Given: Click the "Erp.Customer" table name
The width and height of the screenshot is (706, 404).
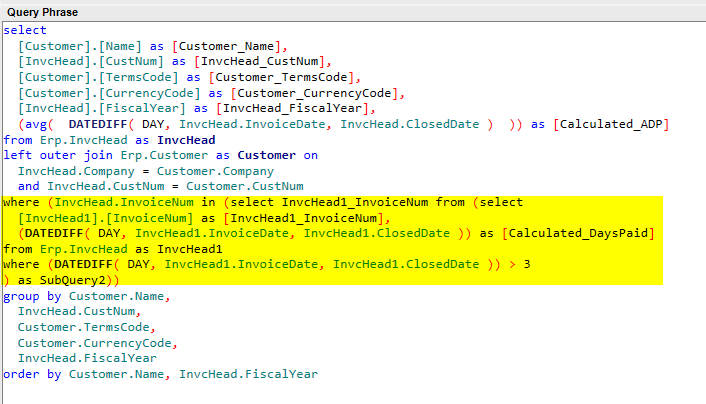Looking at the screenshot, I should coord(164,155).
